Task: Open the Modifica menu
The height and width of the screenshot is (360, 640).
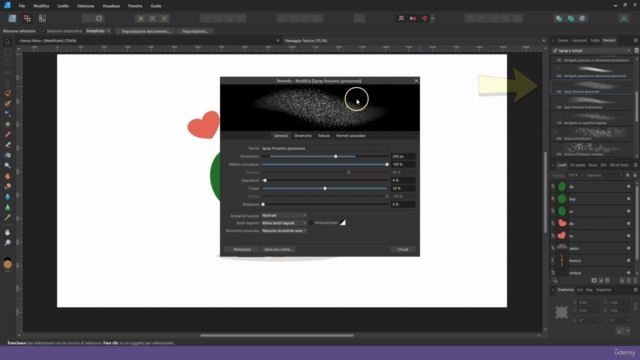Action: pos(41,6)
